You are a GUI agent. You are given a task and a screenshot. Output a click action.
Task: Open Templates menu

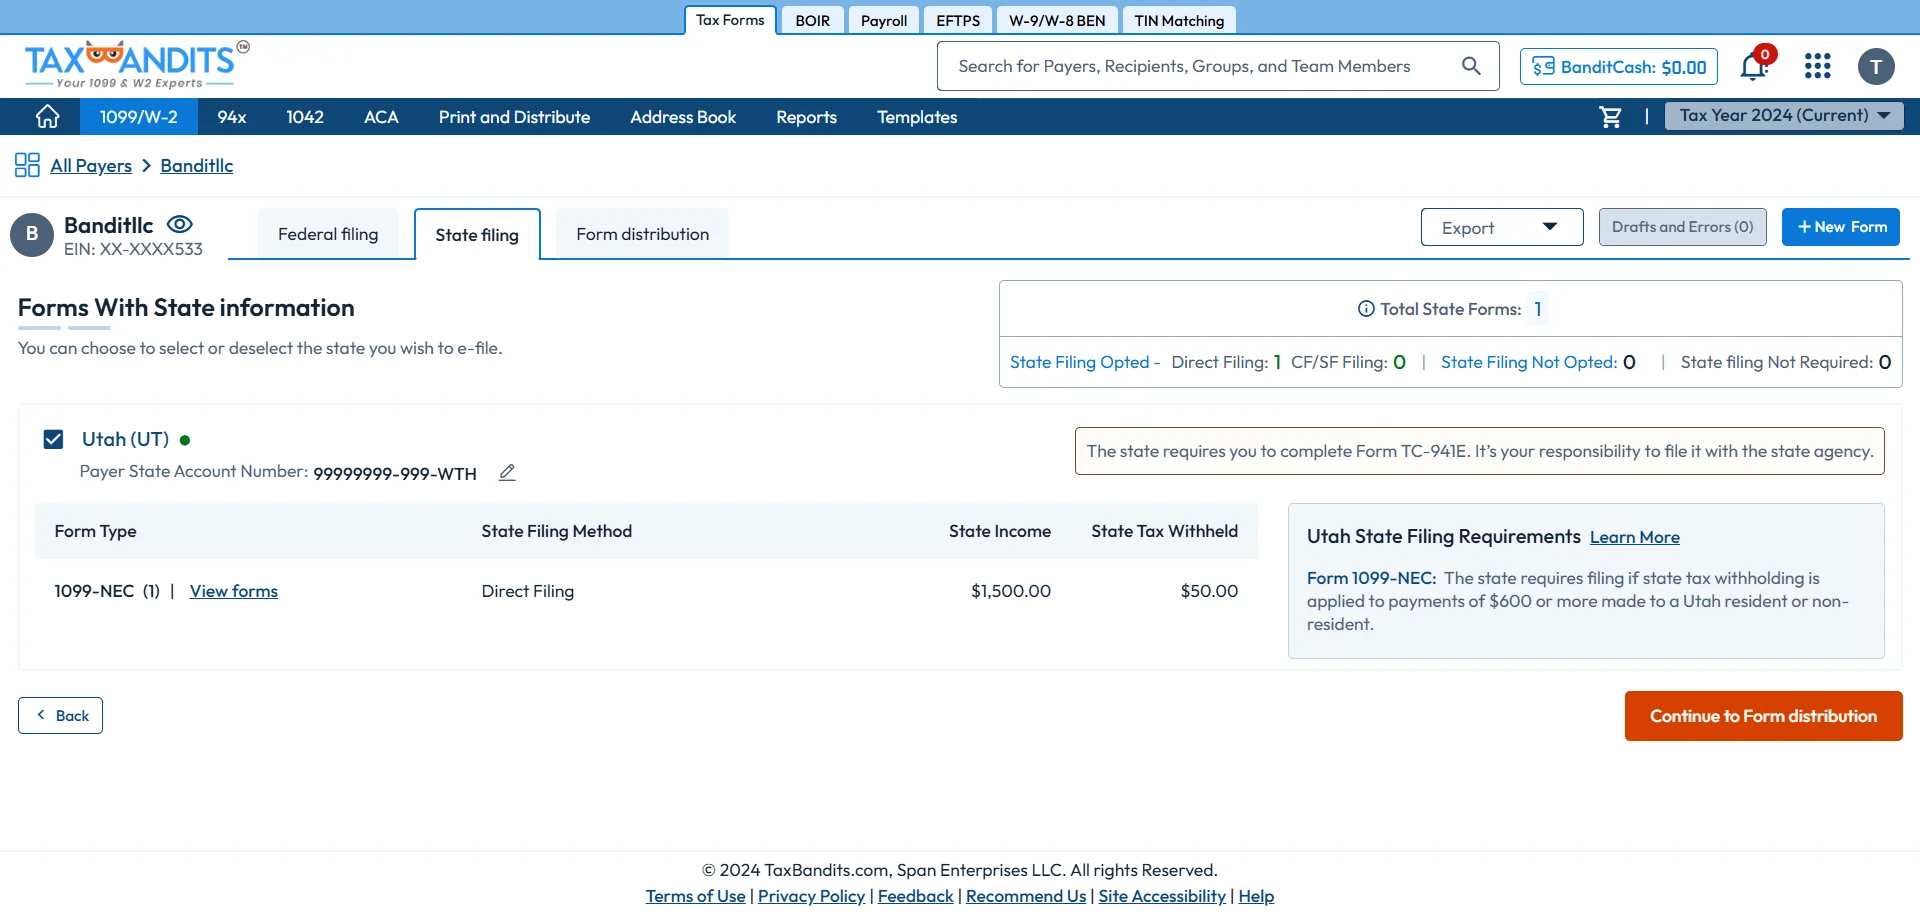tap(917, 117)
